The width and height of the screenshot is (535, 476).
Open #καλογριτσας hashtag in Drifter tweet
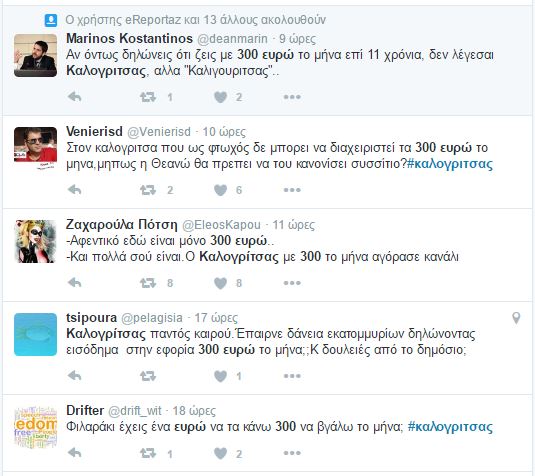[450, 427]
